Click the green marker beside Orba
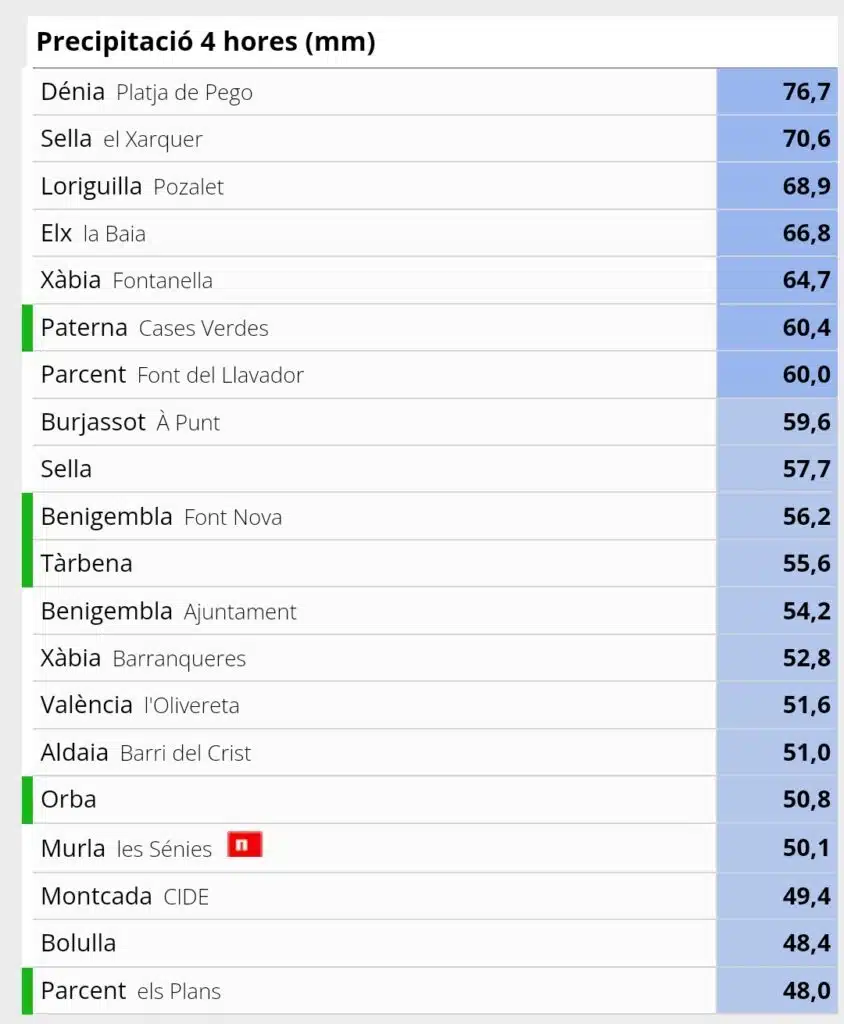This screenshot has width=844, height=1024. (x=27, y=800)
